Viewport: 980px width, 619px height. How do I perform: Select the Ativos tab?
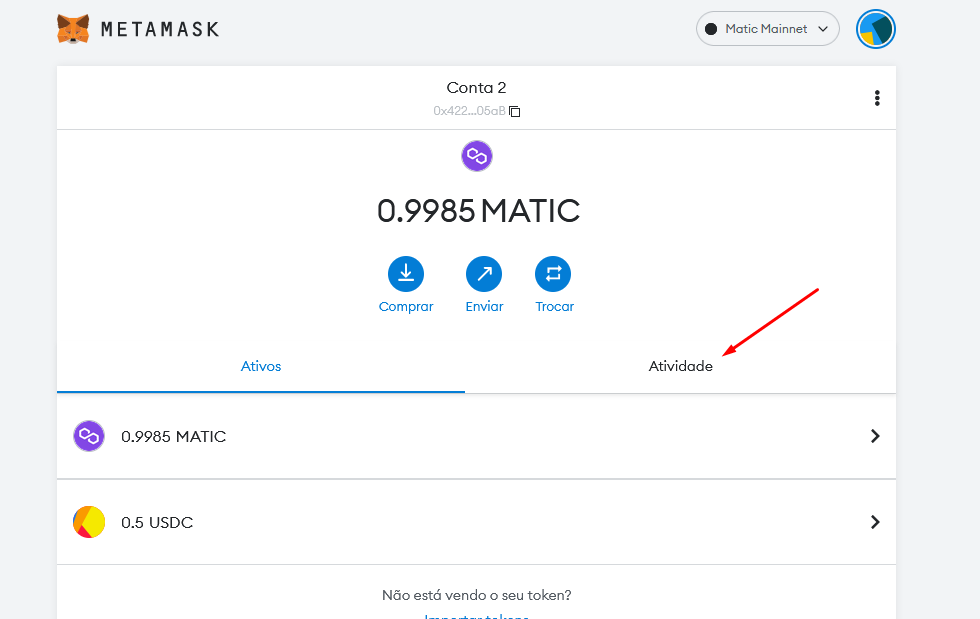point(261,367)
